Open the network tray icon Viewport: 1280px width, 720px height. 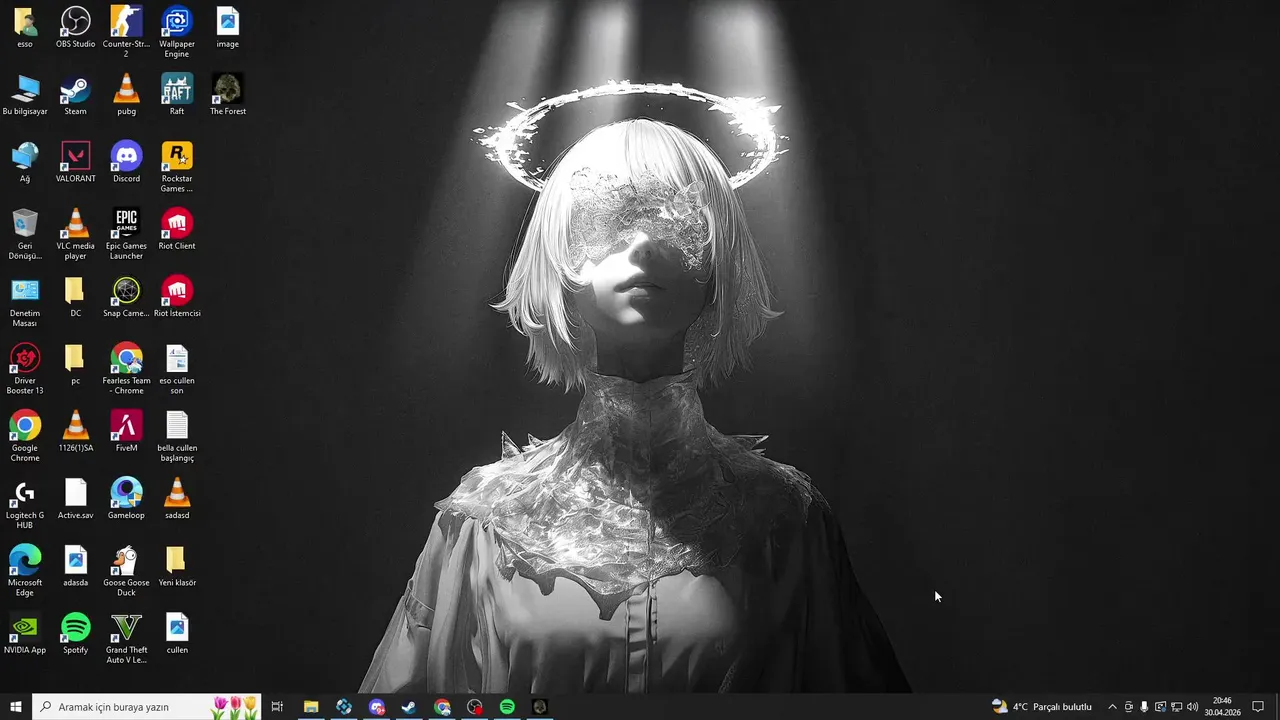[1176, 707]
